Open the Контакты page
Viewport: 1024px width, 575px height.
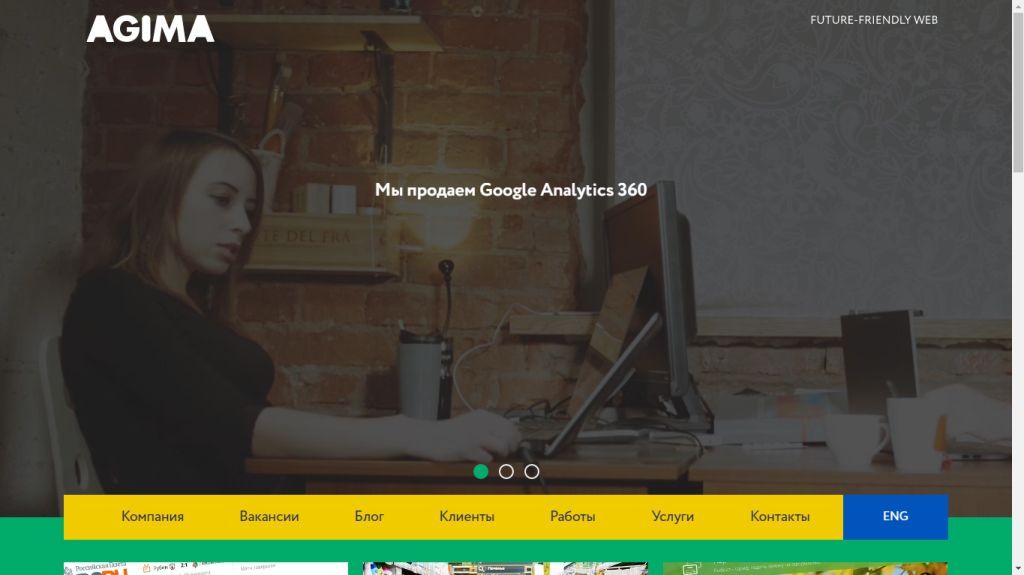780,517
